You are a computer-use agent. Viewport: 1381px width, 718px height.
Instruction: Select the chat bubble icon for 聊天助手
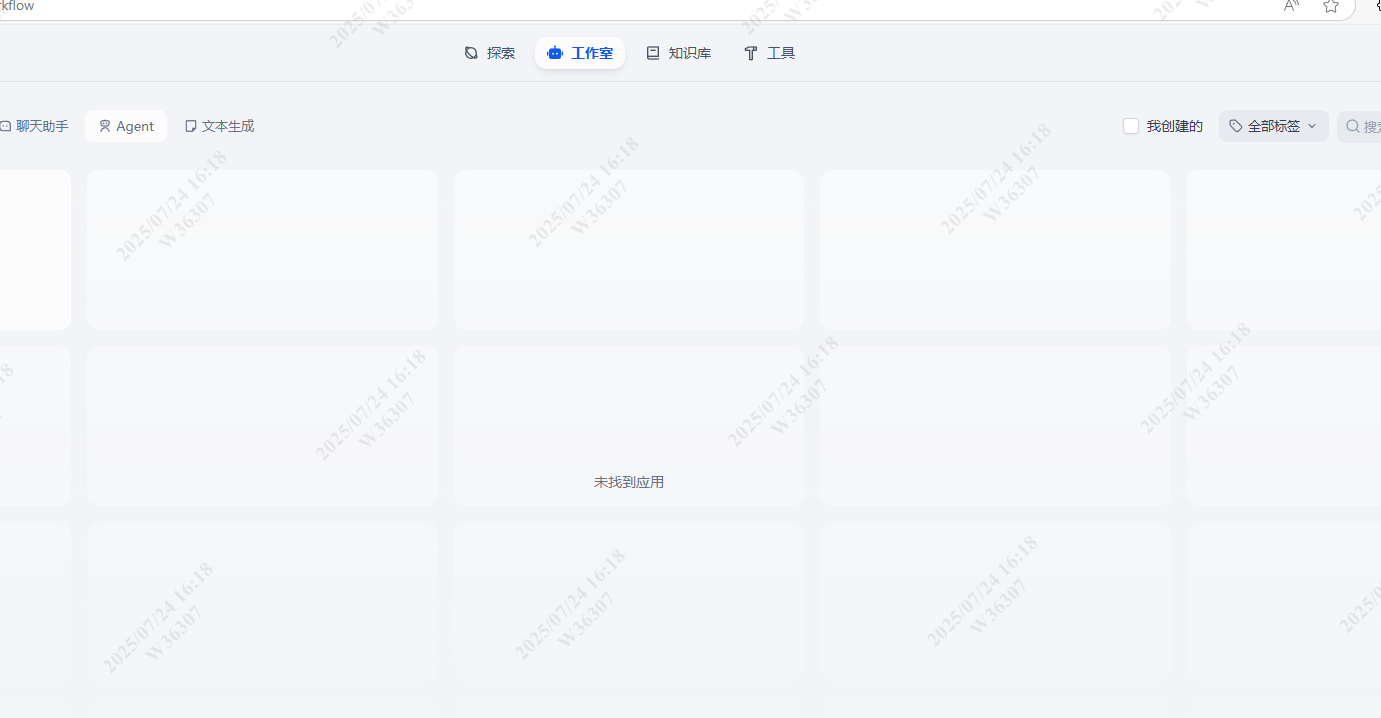pyautogui.click(x=5, y=126)
